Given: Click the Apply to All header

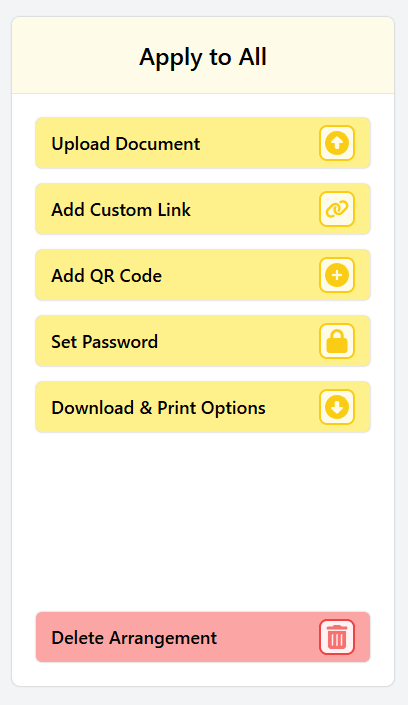Looking at the screenshot, I should tap(203, 56).
